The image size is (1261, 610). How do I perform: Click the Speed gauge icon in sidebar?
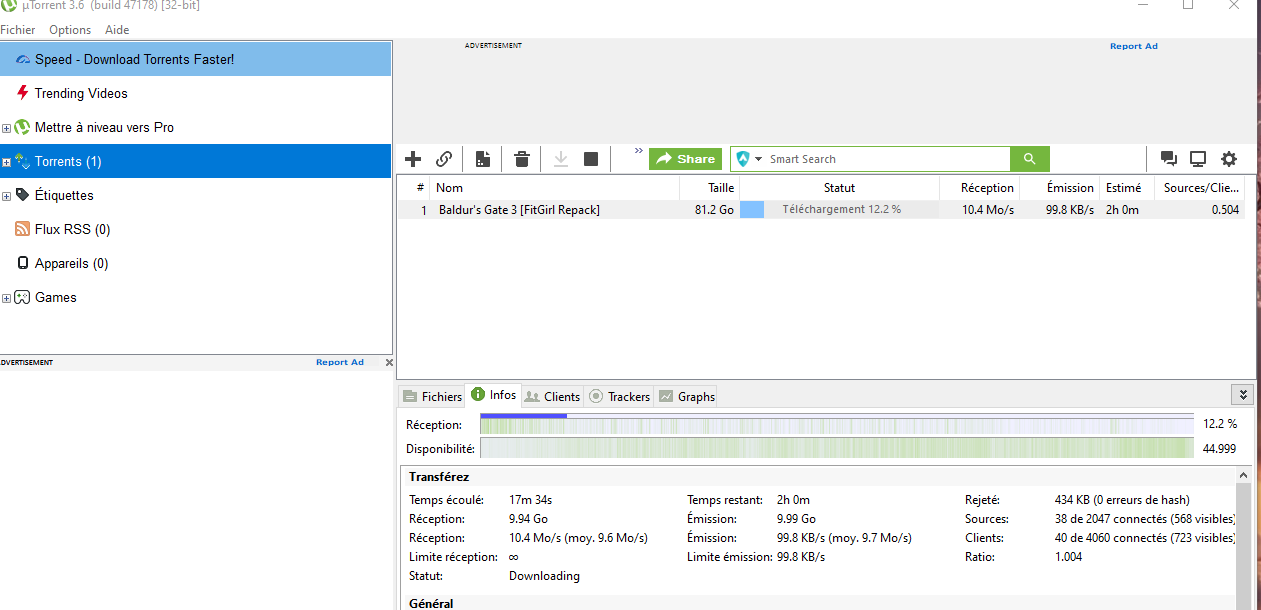23,60
